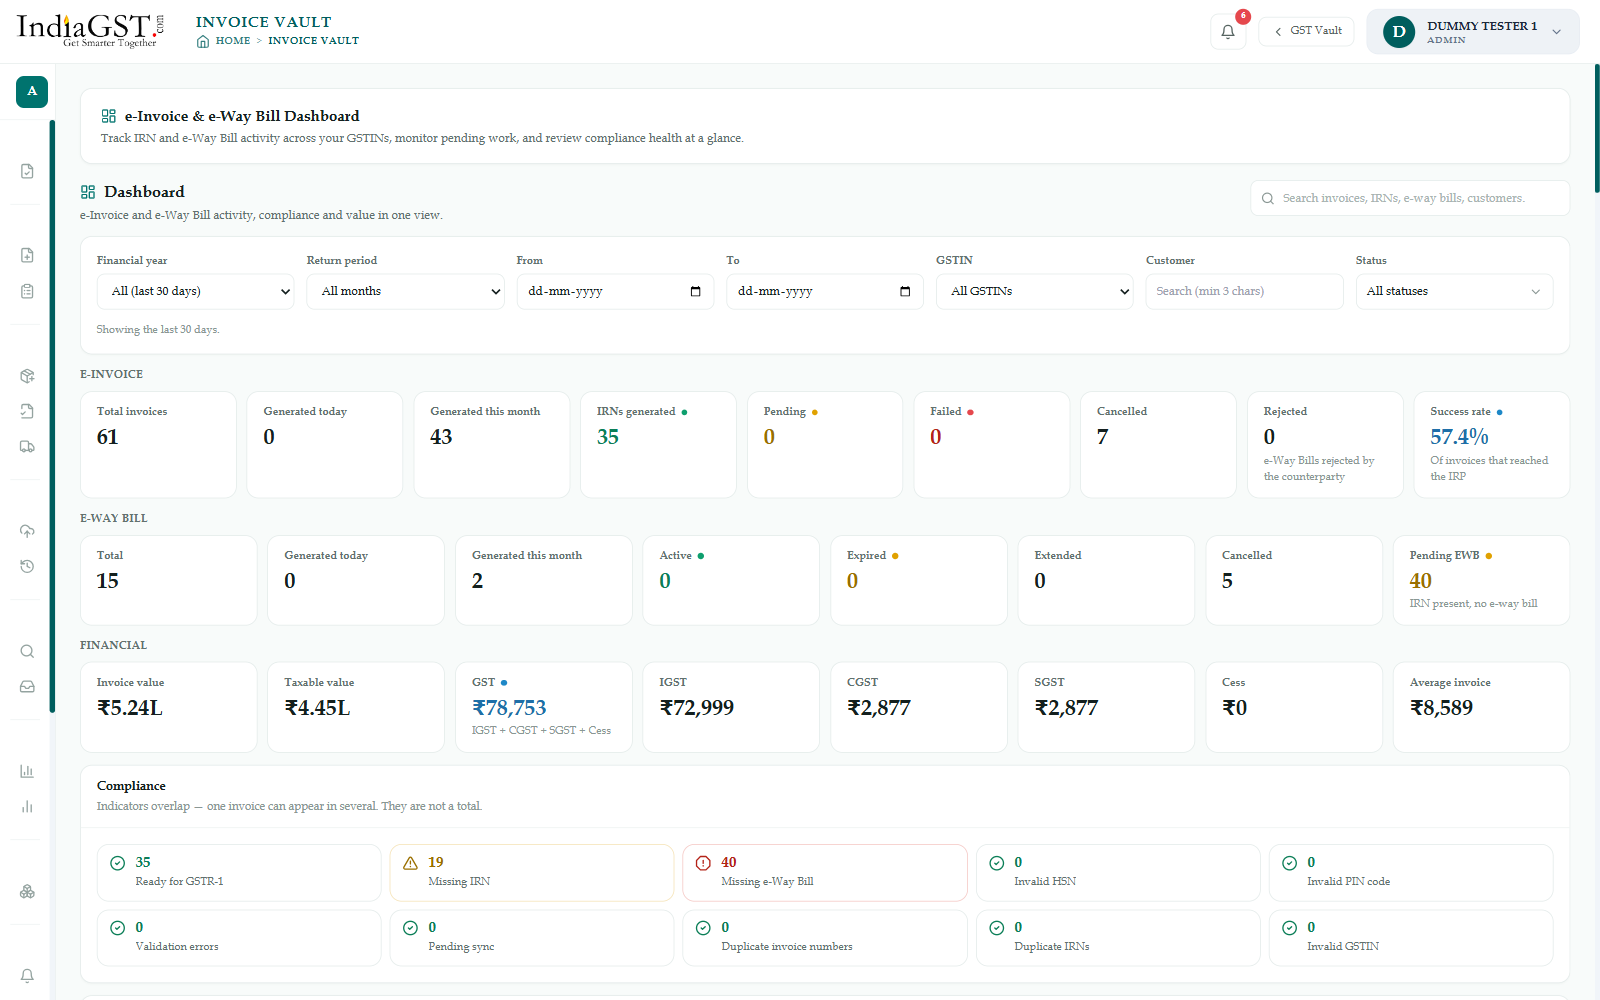Screen dimensions: 1600x1000
Task: Click the bar chart with axes sidebar icon
Action: coord(27,771)
